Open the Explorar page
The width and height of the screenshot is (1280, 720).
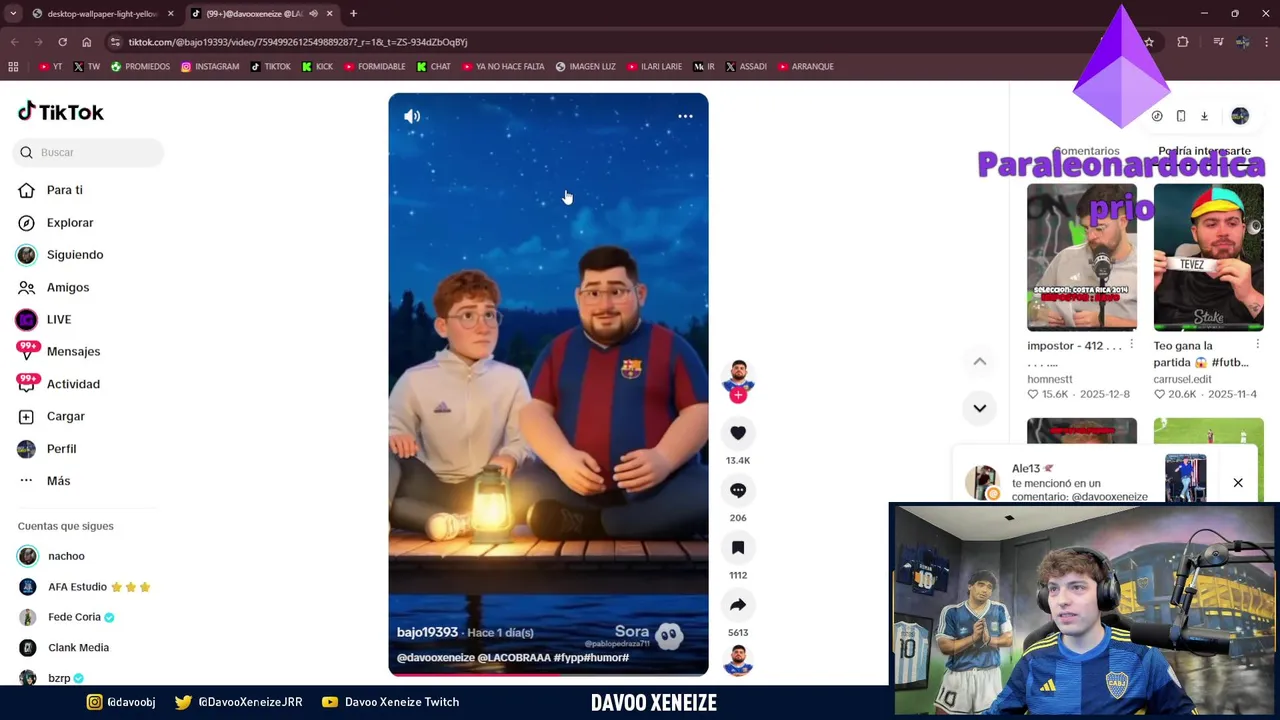(69, 222)
